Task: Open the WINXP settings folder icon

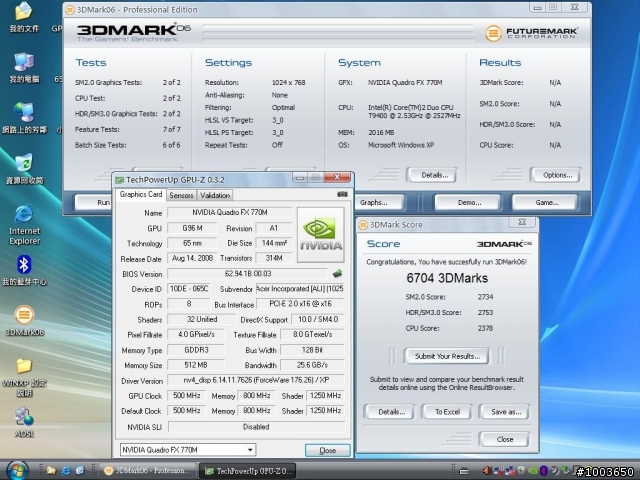Action: click(24, 378)
